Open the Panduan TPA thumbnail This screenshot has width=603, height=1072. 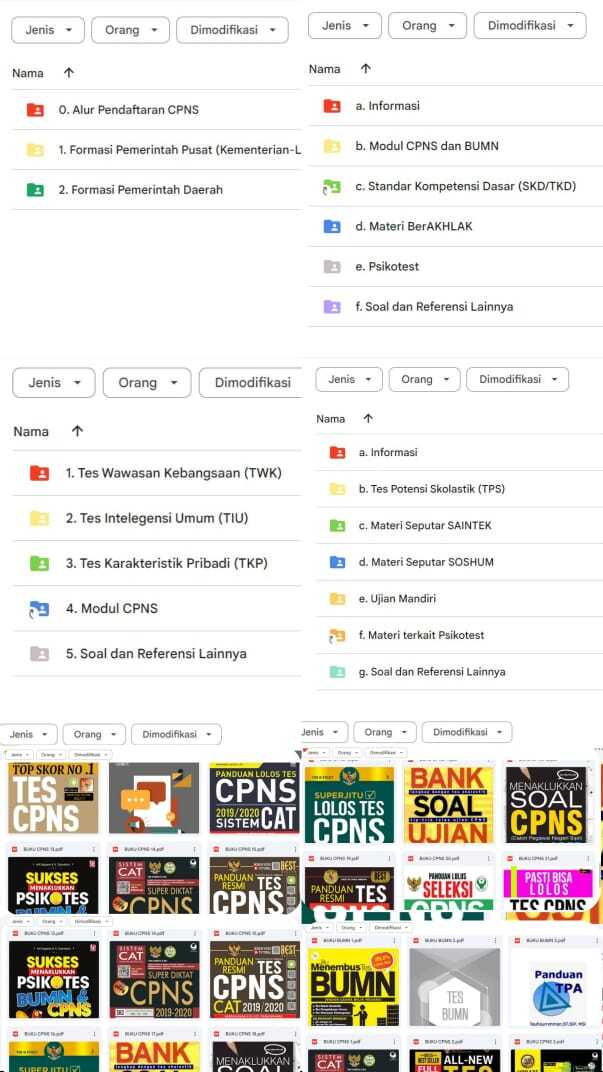pos(557,987)
